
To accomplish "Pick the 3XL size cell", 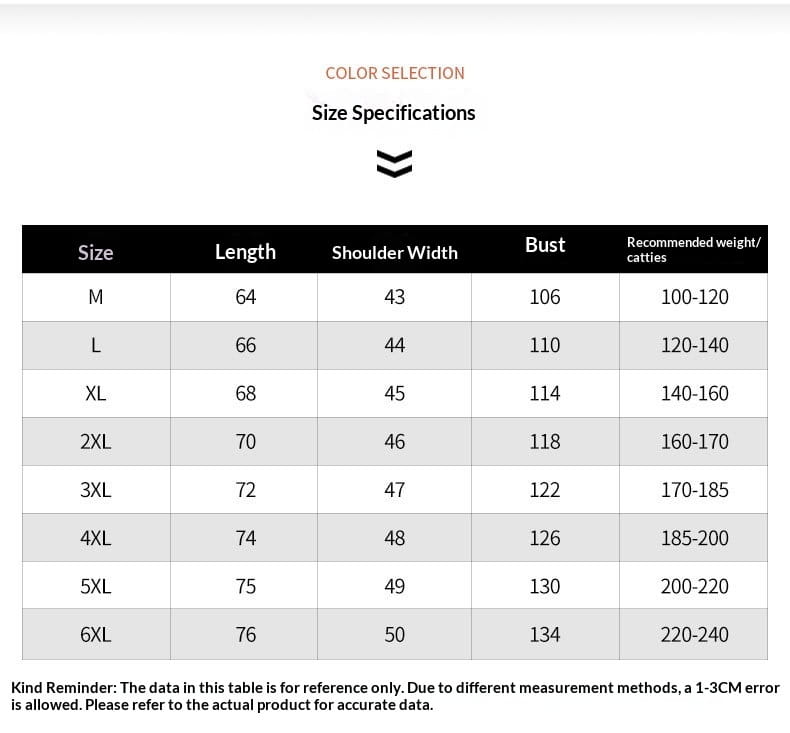I will 96,490.
